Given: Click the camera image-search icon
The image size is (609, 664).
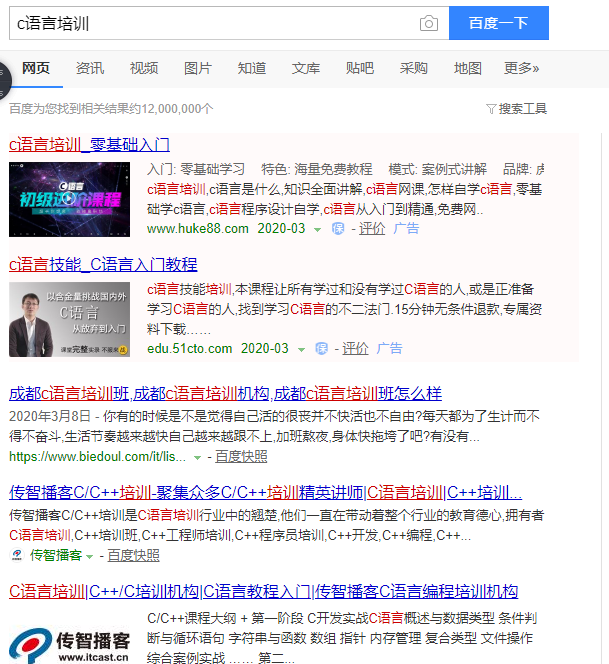Looking at the screenshot, I should pyautogui.click(x=429, y=23).
